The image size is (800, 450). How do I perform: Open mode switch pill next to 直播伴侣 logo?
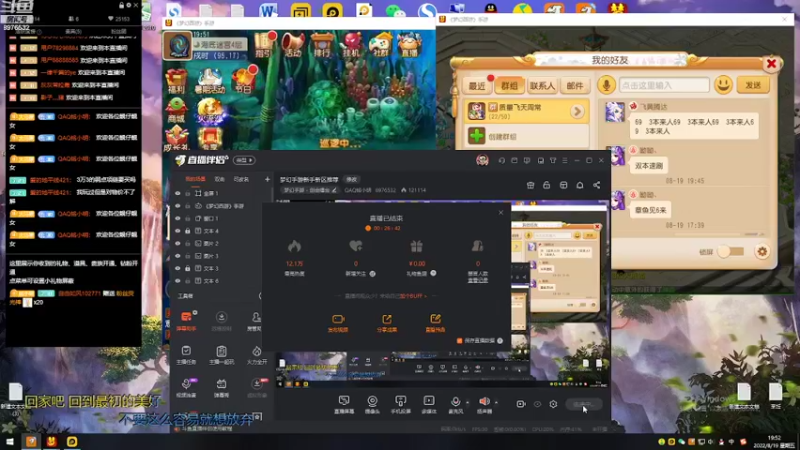244,160
